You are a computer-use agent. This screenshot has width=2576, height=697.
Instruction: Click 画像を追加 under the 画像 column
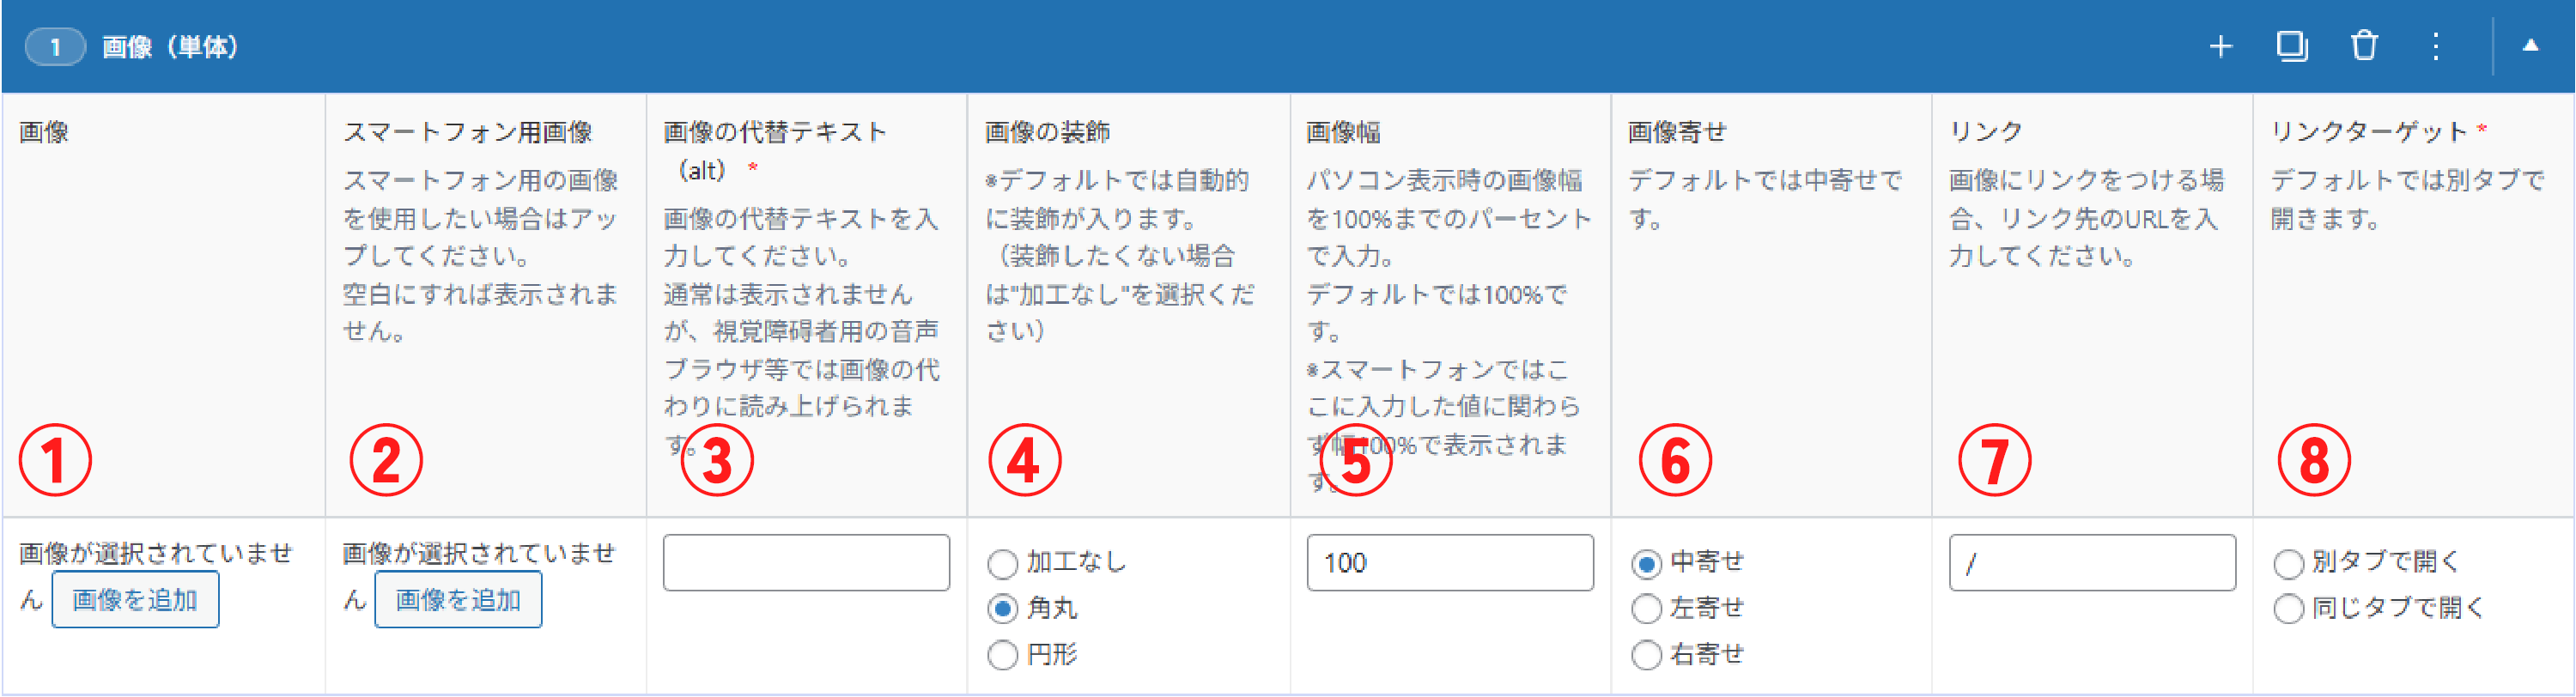[135, 599]
